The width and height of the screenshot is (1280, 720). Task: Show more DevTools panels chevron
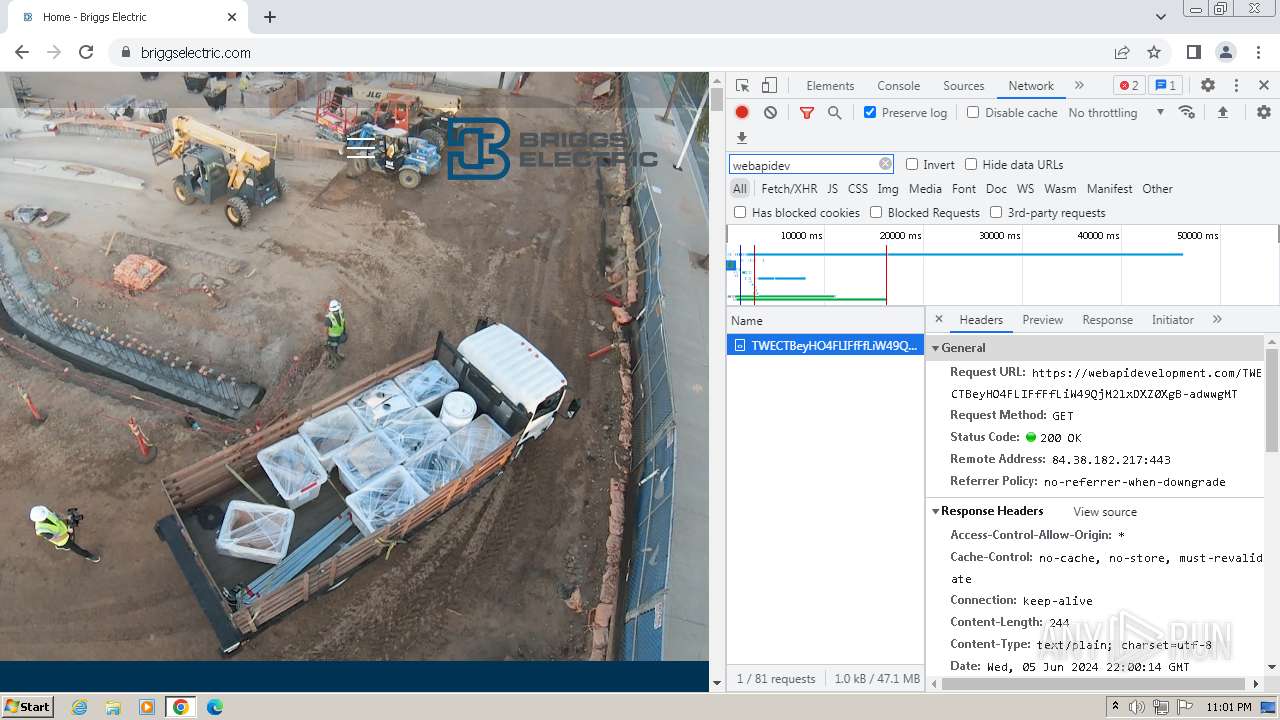tap(1079, 85)
